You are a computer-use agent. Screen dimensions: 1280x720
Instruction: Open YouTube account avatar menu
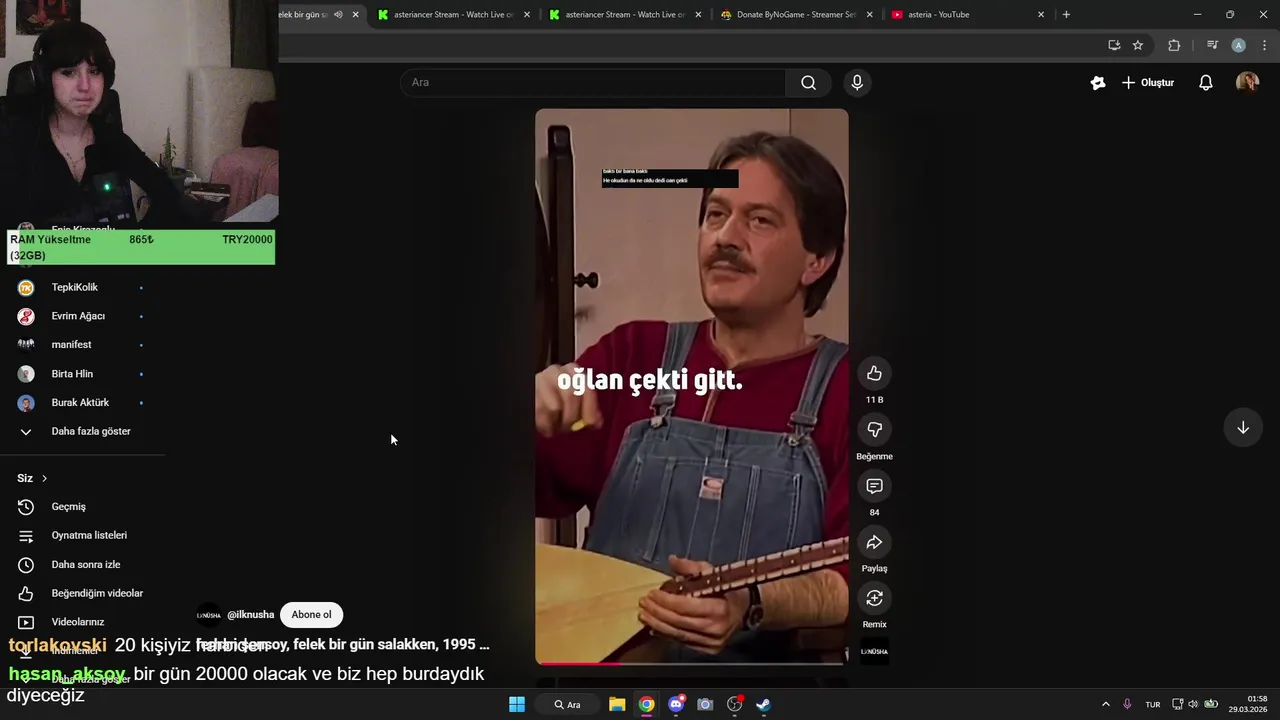click(1247, 83)
